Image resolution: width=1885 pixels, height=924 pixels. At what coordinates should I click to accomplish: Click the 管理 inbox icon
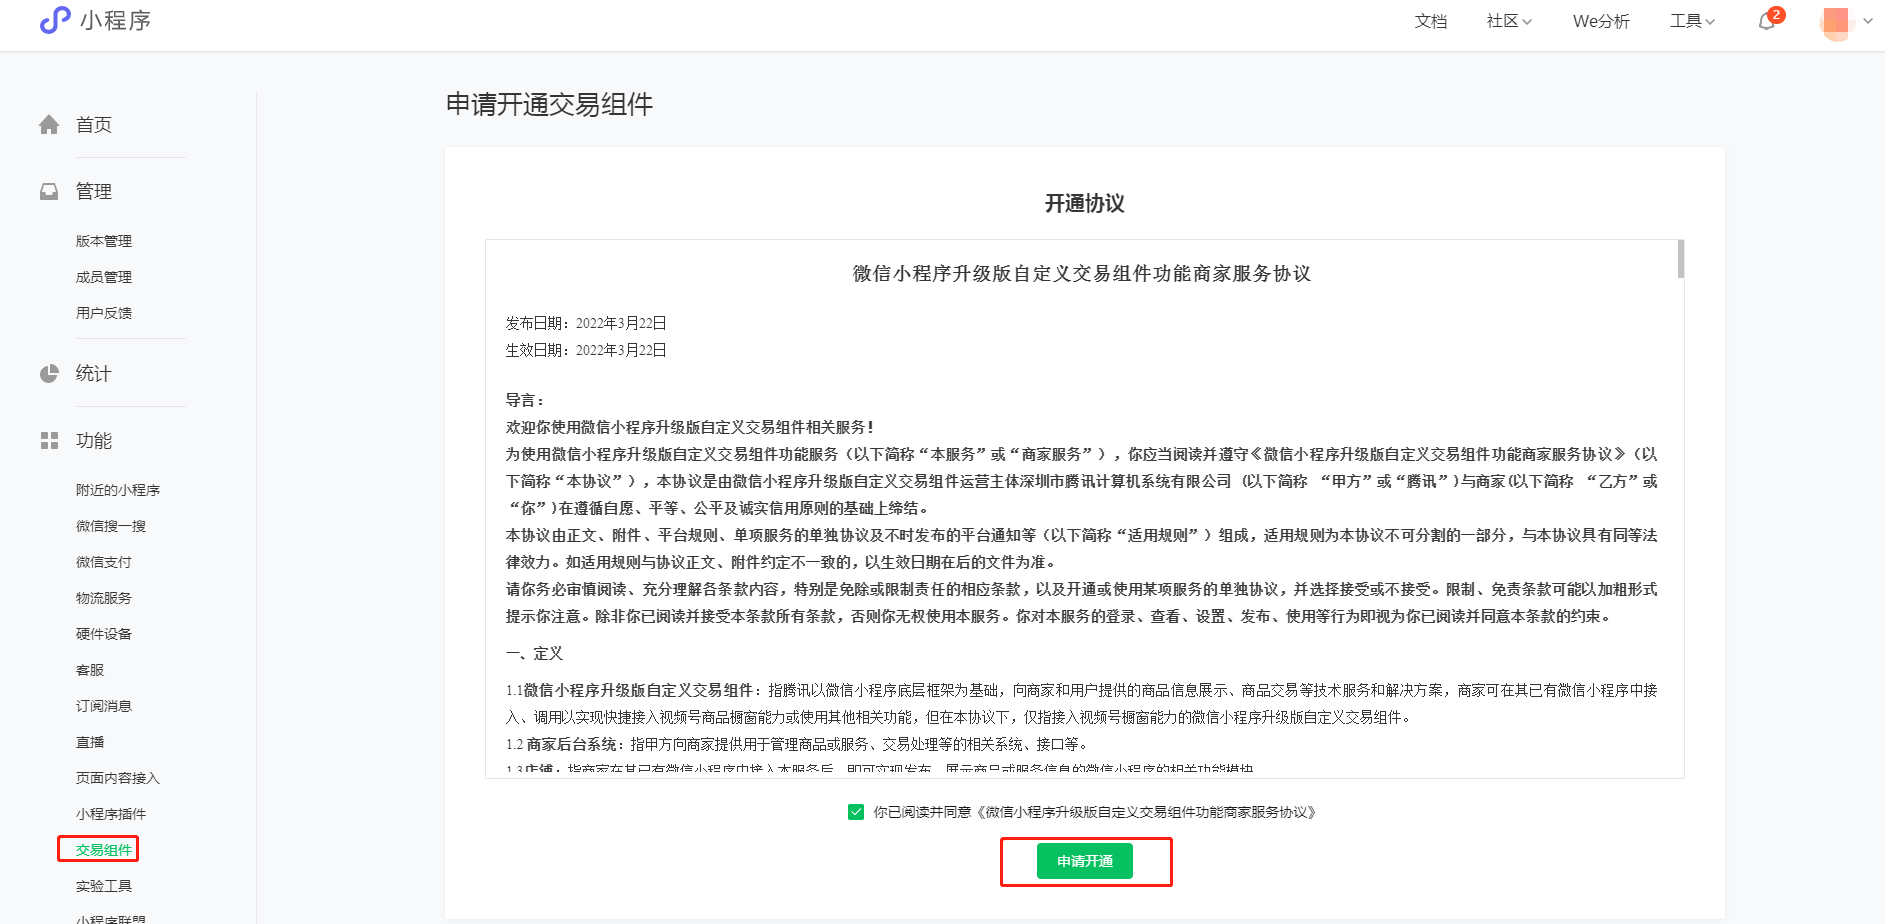point(49,191)
